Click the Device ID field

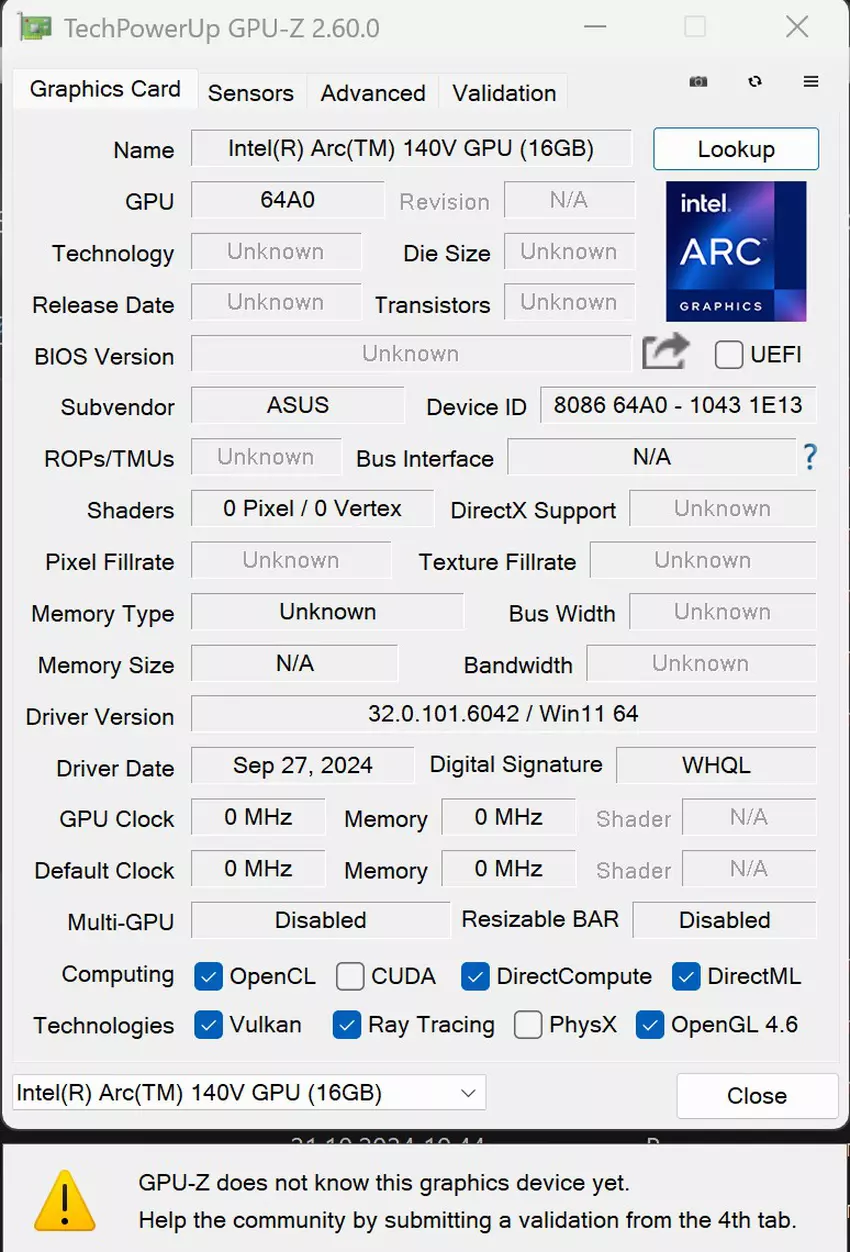(677, 406)
